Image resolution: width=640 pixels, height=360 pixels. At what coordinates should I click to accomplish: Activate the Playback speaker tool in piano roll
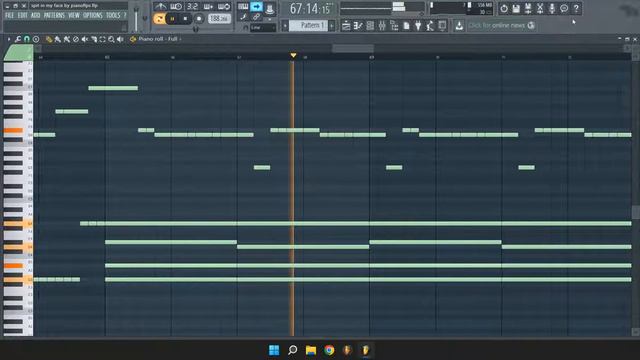(120, 39)
